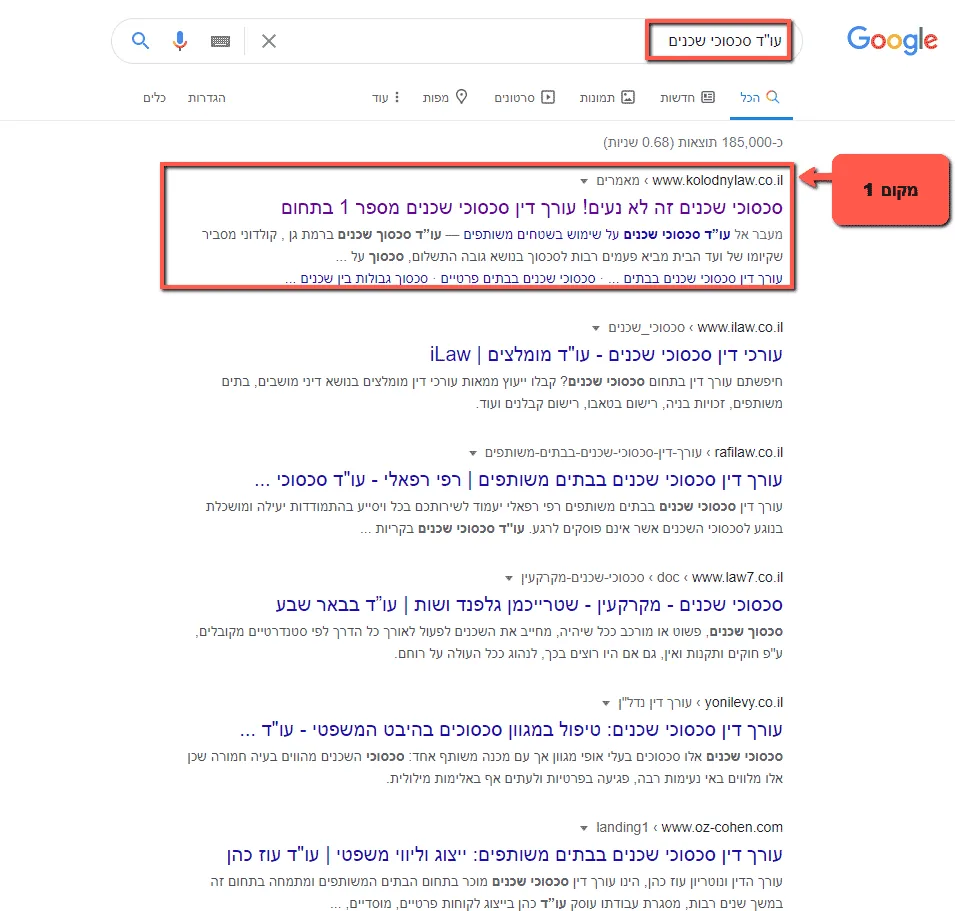Click the play icon beside סרטונים
This screenshot has width=955, height=911.
click(x=548, y=97)
